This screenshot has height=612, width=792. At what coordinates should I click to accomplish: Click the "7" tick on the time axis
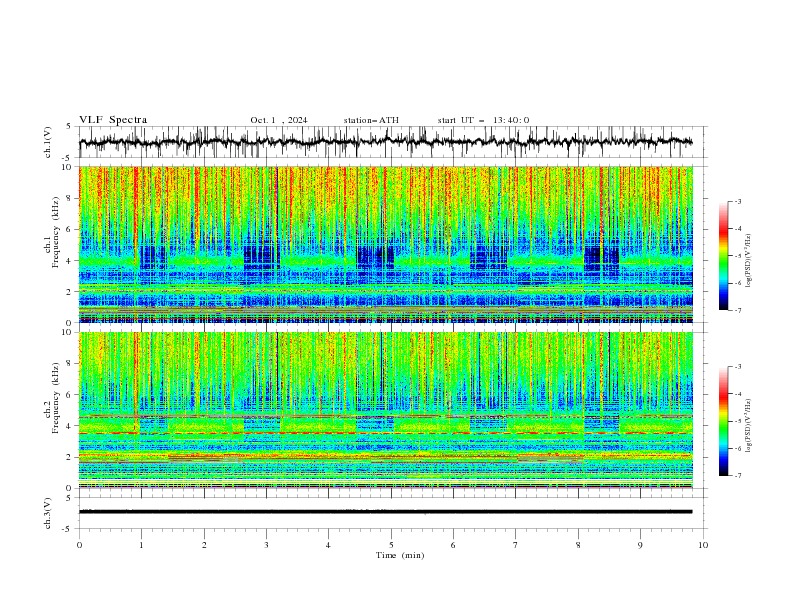(x=516, y=545)
